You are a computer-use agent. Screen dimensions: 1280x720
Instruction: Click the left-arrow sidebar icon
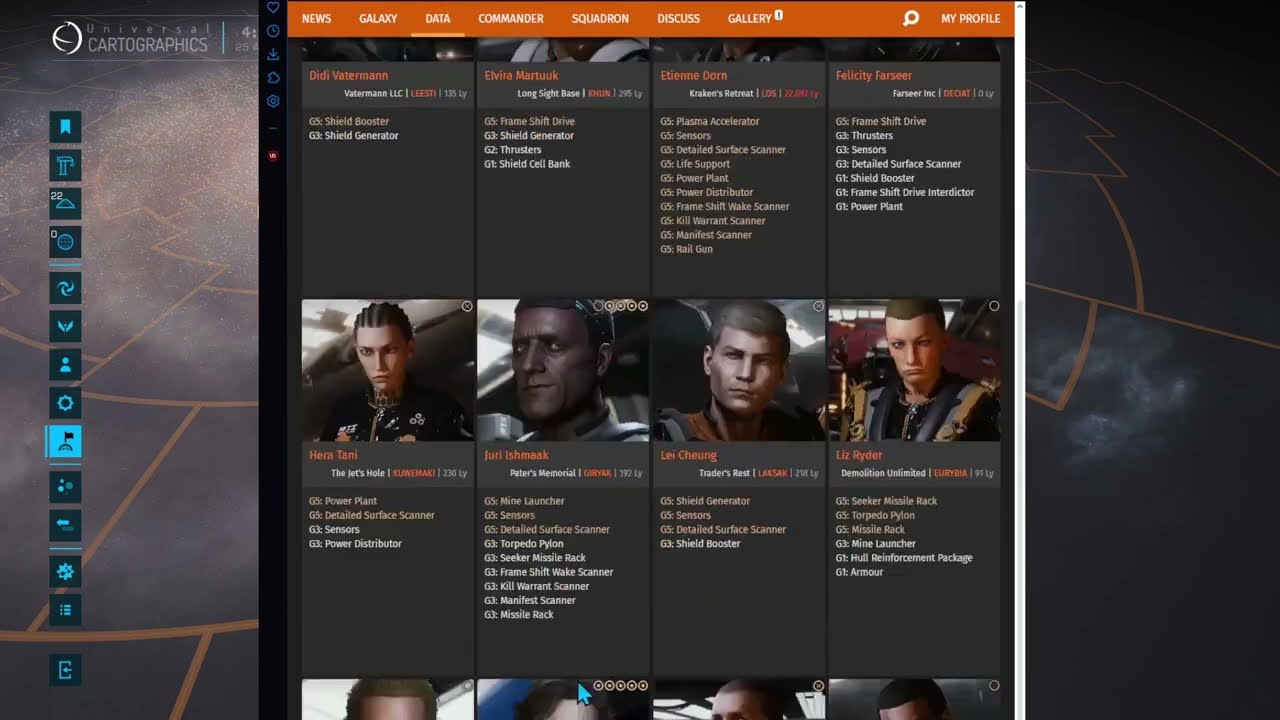[65, 525]
